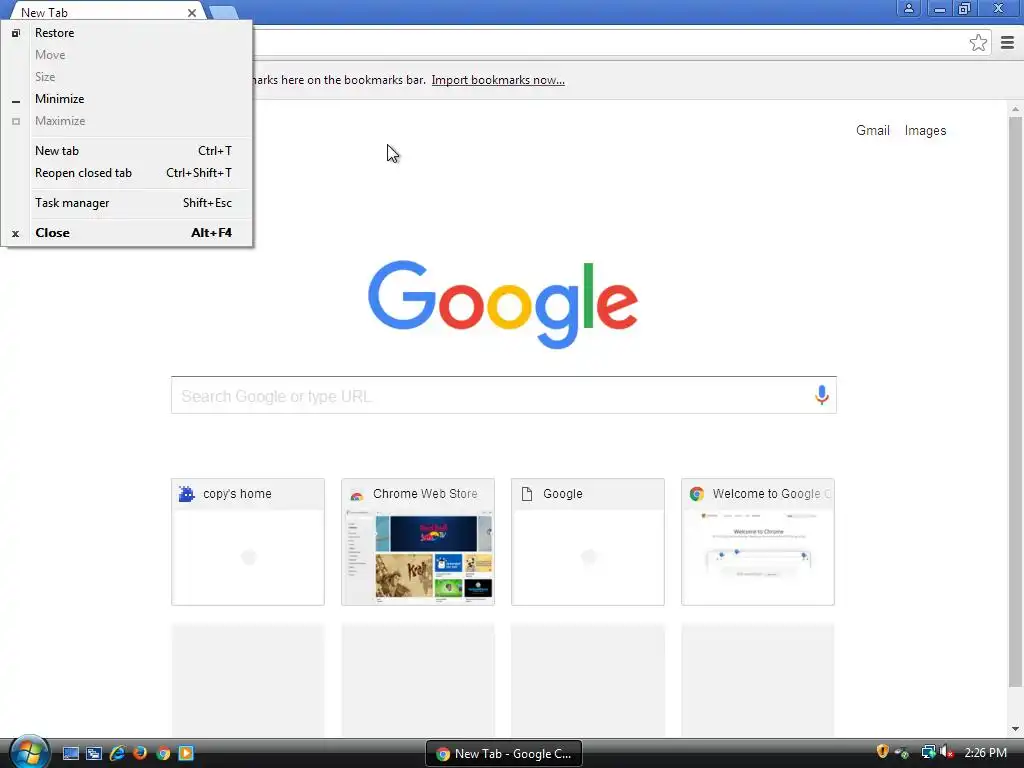Click the vertical scrollbar thumb
Image resolution: width=1024 pixels, height=768 pixels.
coord(1015,402)
